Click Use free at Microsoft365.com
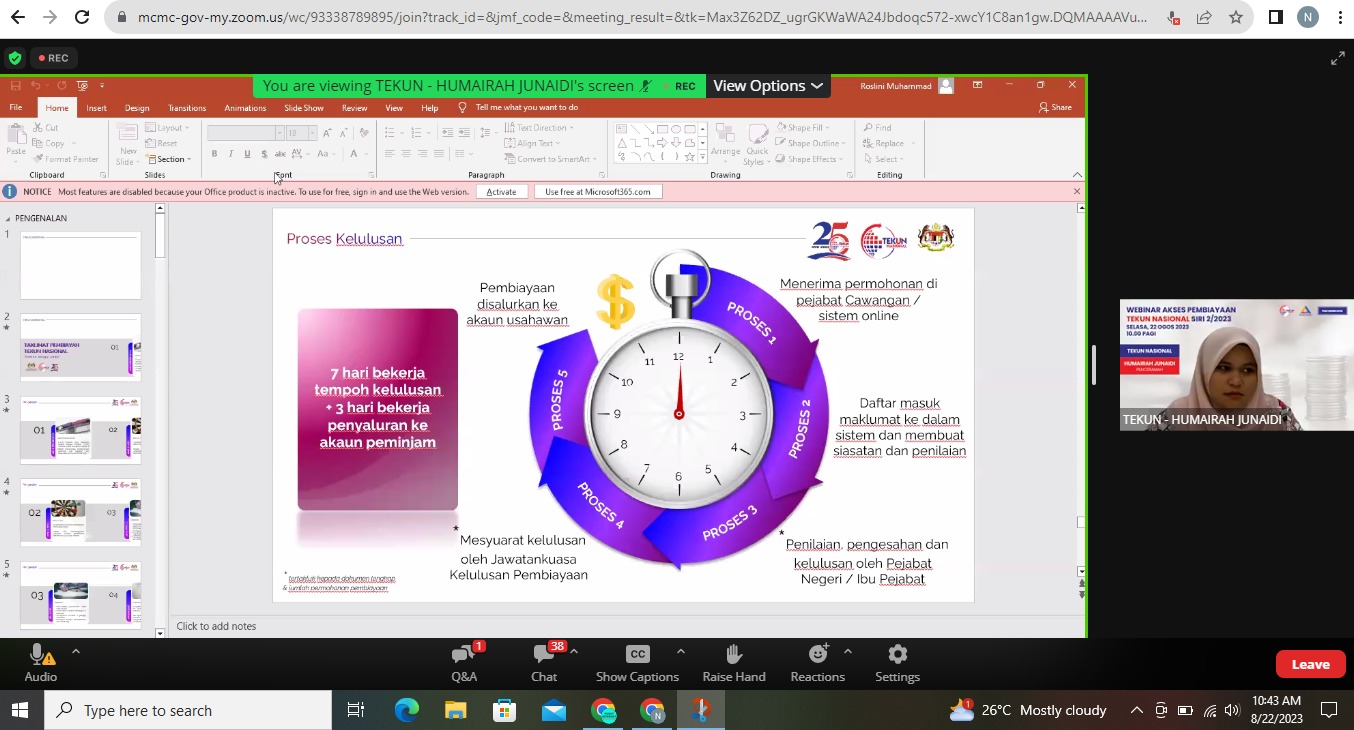Screen dimensions: 1354x730 [598, 192]
